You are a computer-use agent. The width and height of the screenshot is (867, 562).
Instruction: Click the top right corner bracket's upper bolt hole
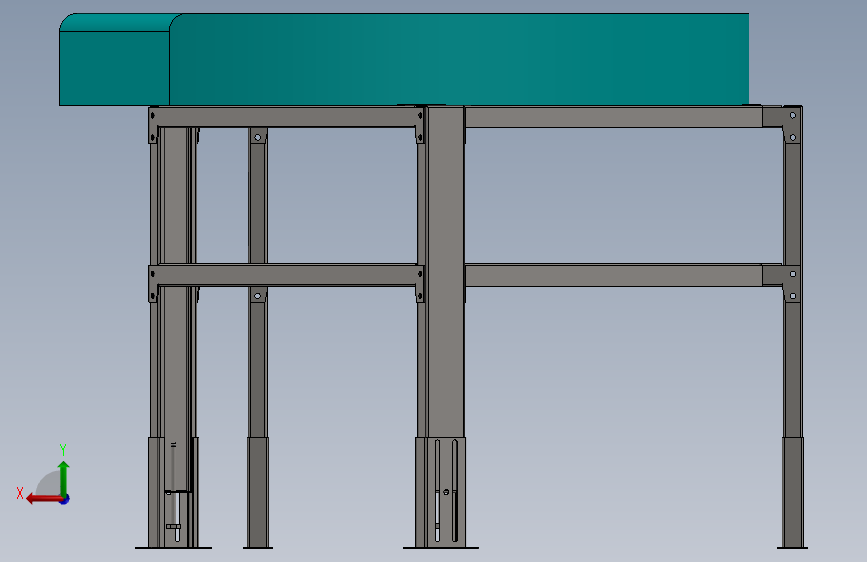click(793, 116)
